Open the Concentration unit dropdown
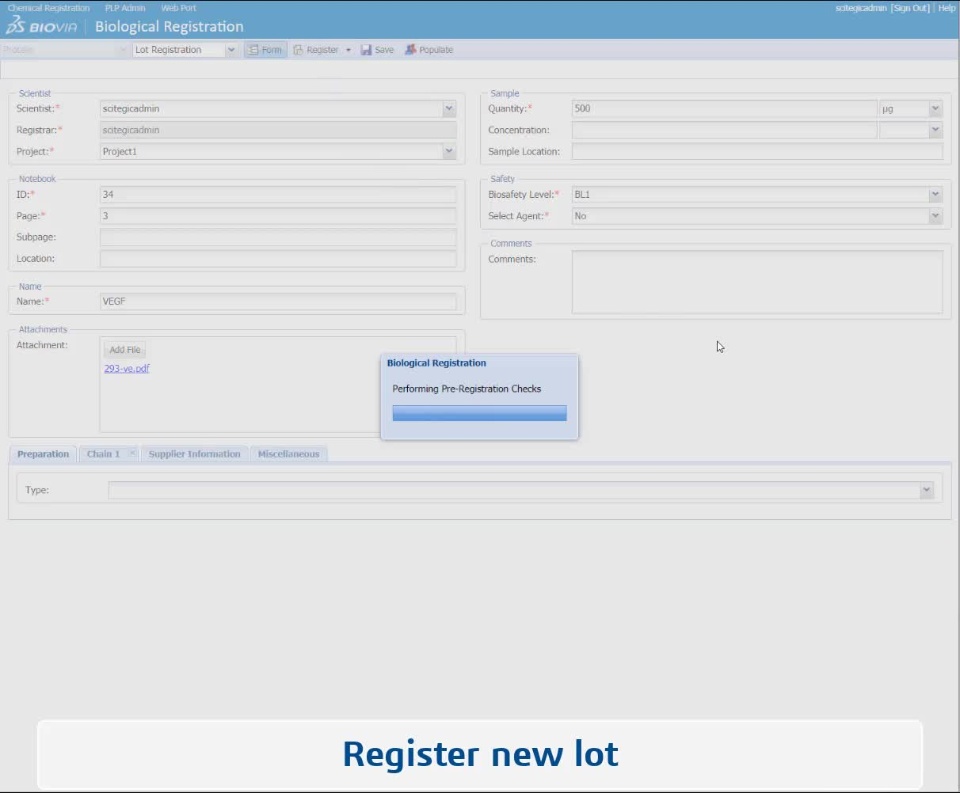This screenshot has height=793, width=960. click(x=935, y=130)
